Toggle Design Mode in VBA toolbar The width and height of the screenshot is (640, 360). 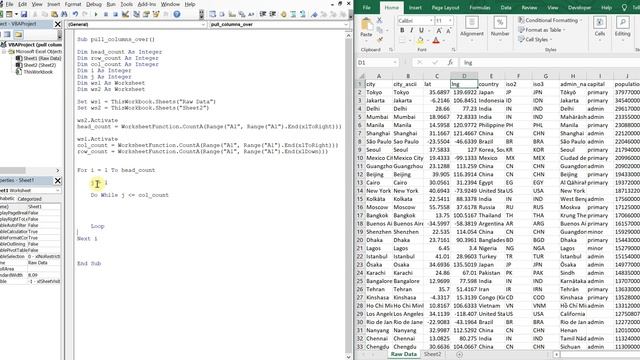pyautogui.click(x=125, y=14)
